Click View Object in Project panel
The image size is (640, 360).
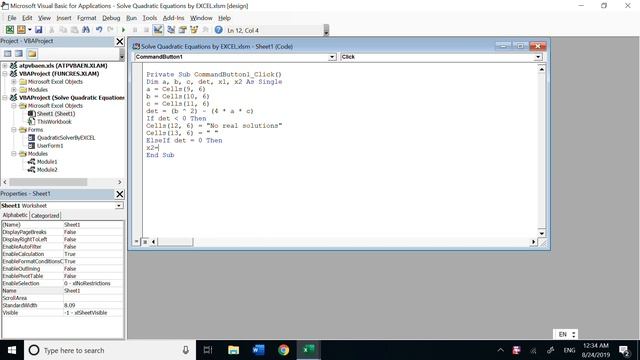point(19,53)
